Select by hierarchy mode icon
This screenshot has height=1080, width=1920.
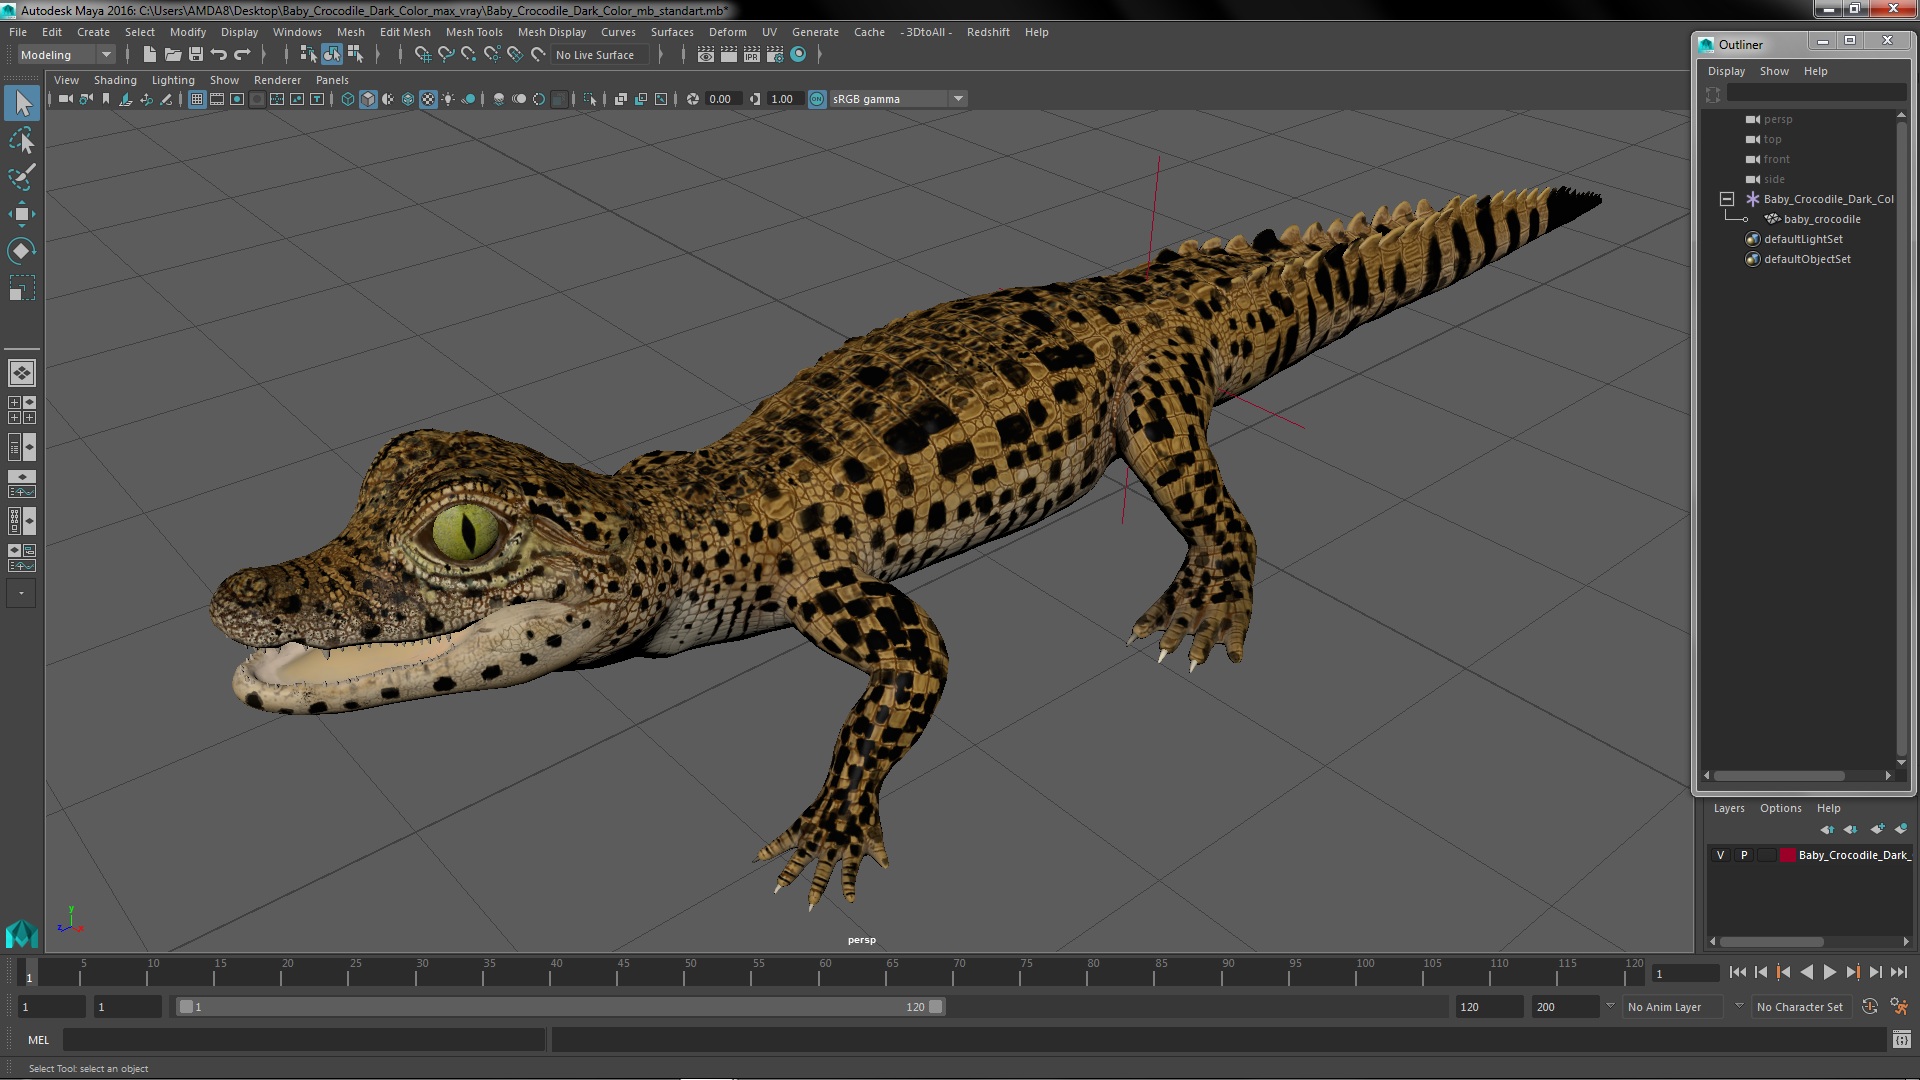[308, 55]
